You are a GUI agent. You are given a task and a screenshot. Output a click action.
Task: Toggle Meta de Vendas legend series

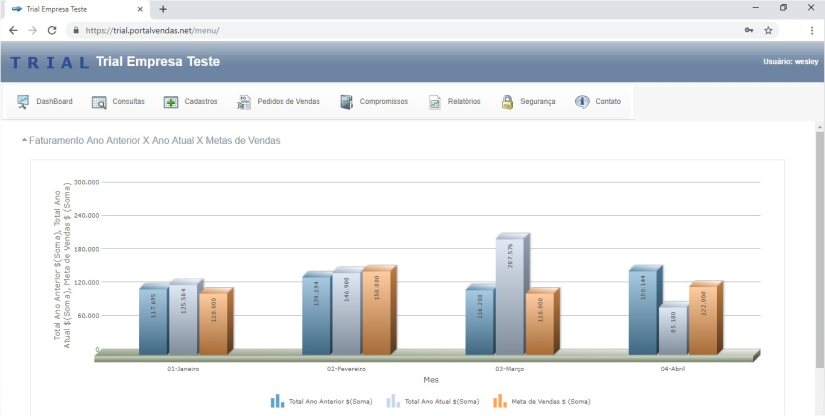tap(542, 401)
